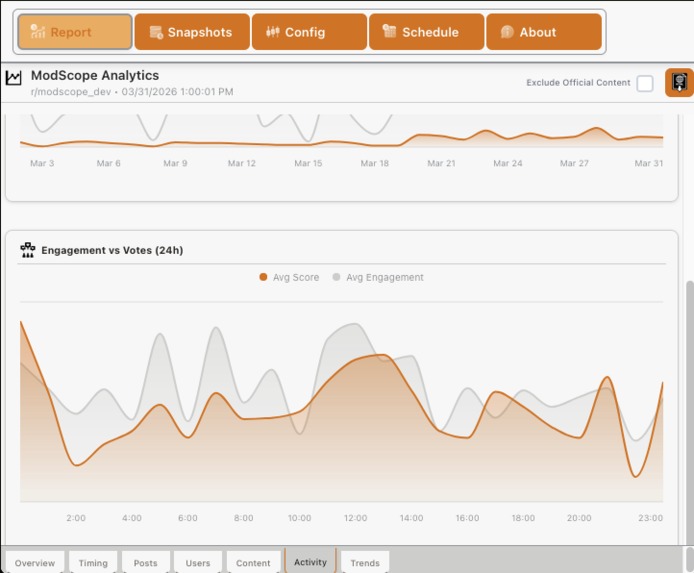694x573 pixels.
Task: Open the About tab
Action: pos(544,32)
